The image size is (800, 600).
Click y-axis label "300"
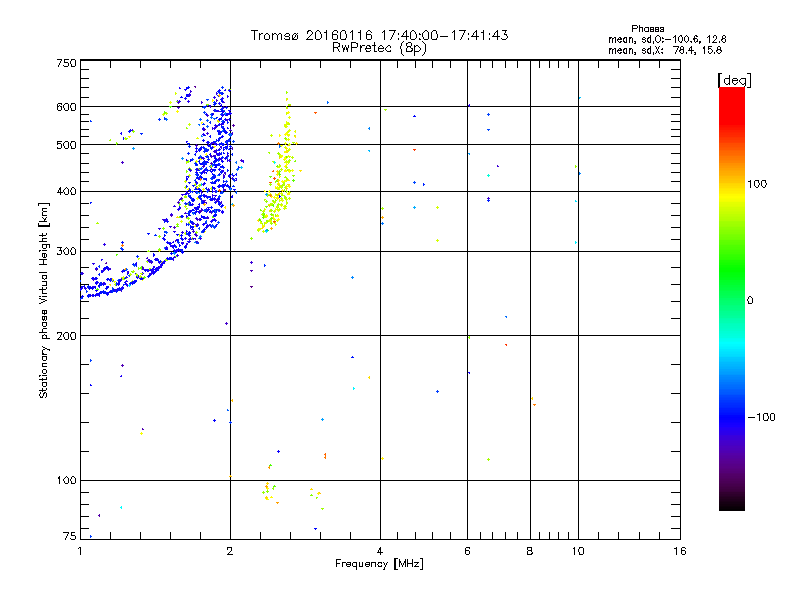click(66, 251)
